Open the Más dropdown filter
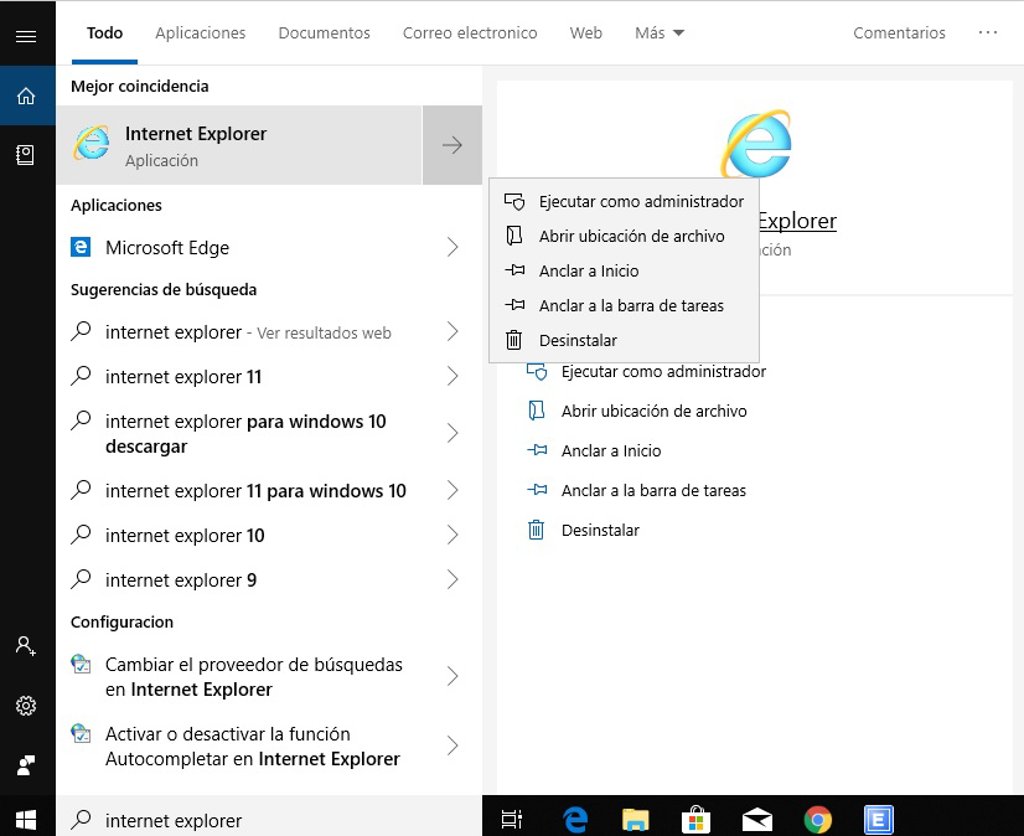The width and height of the screenshot is (1024, 836). click(659, 33)
